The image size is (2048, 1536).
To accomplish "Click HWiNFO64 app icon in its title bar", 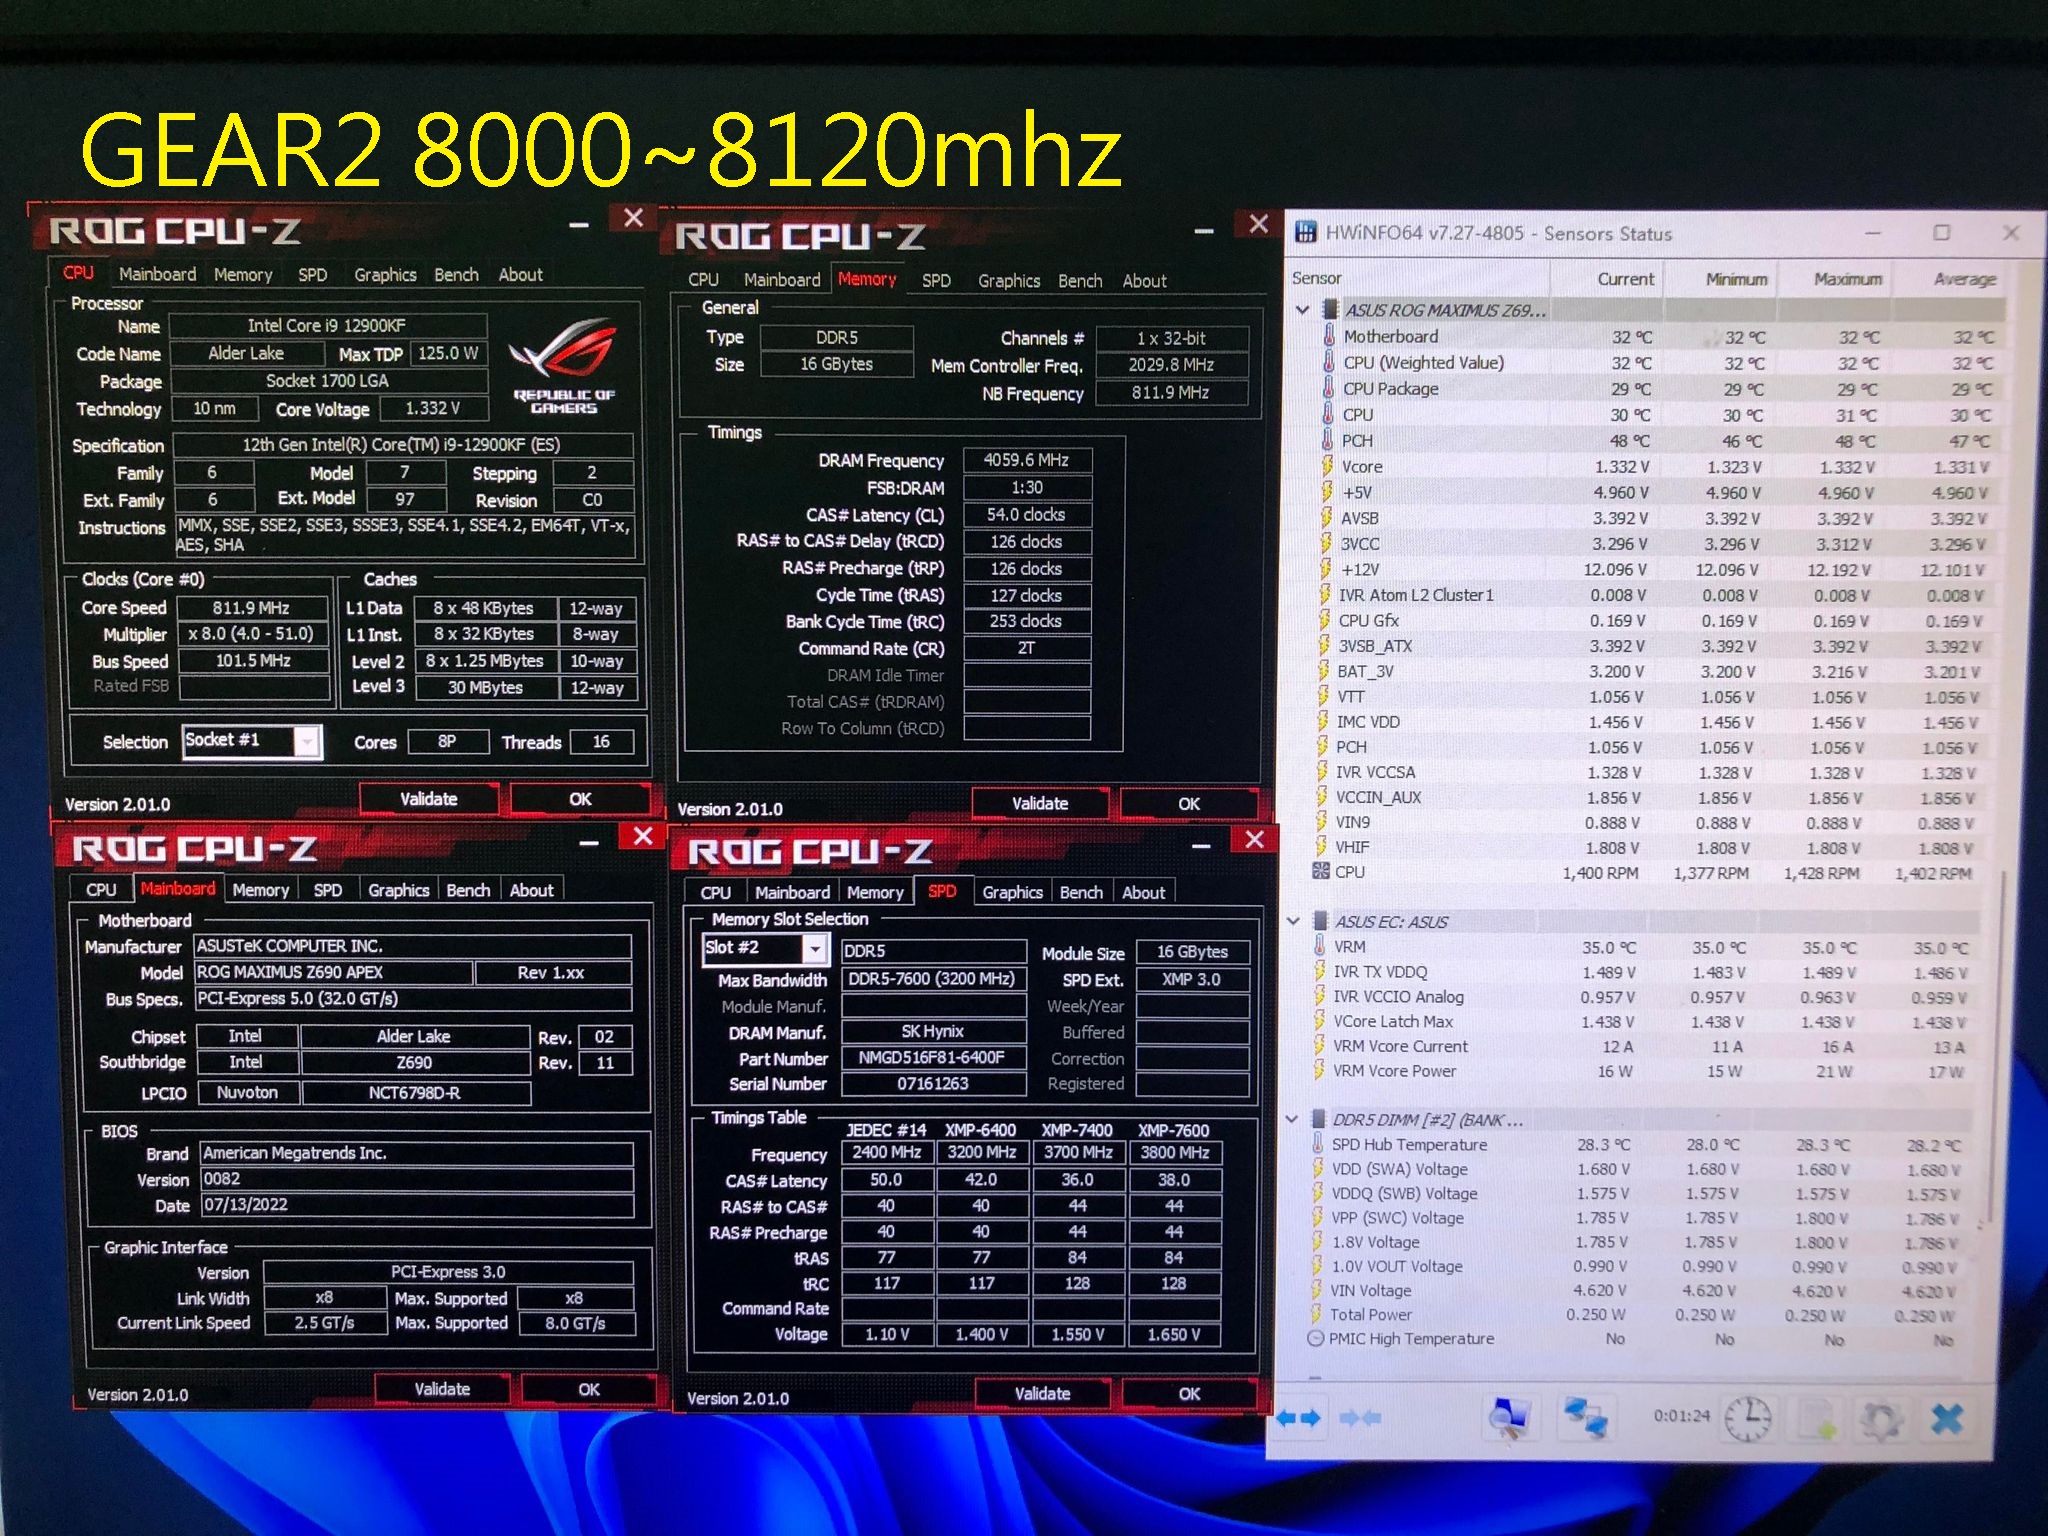I will [x=1306, y=232].
